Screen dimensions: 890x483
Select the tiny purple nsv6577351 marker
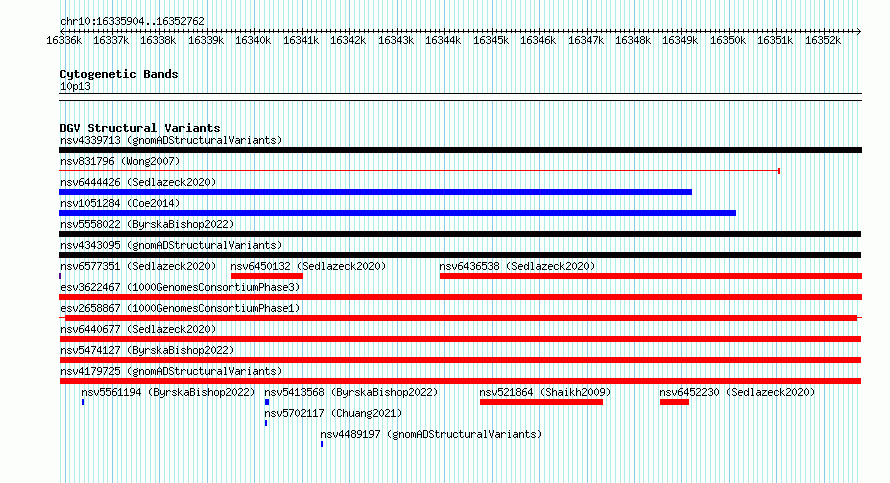[60, 276]
